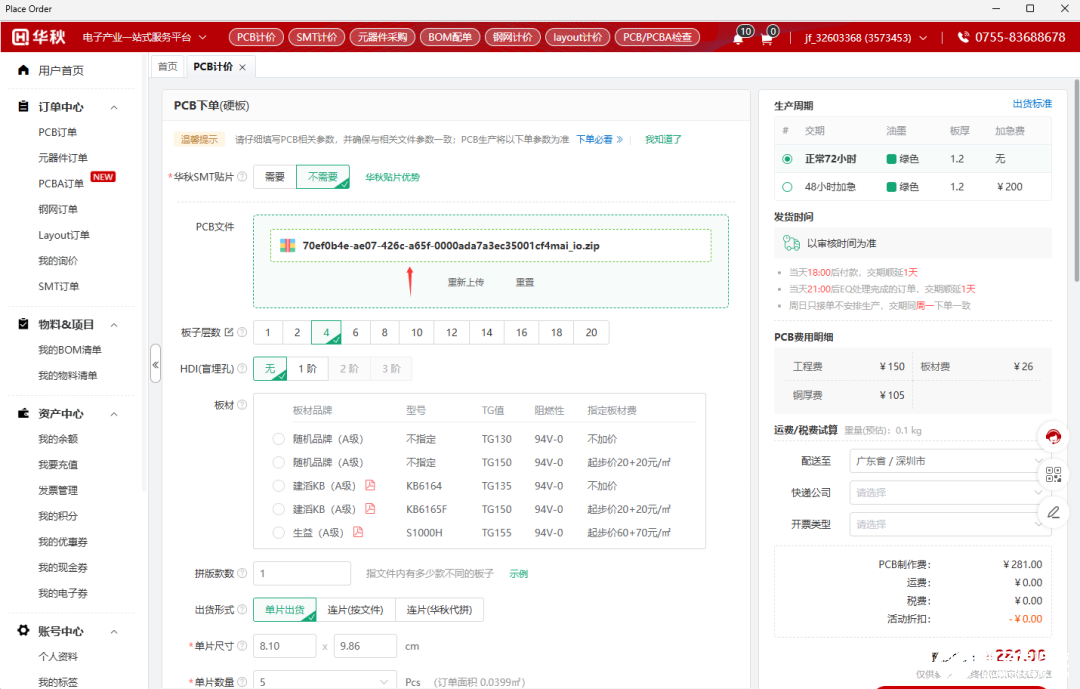The image size is (1080, 689).
Task: Open the QR code floating icon
Action: 1053,474
